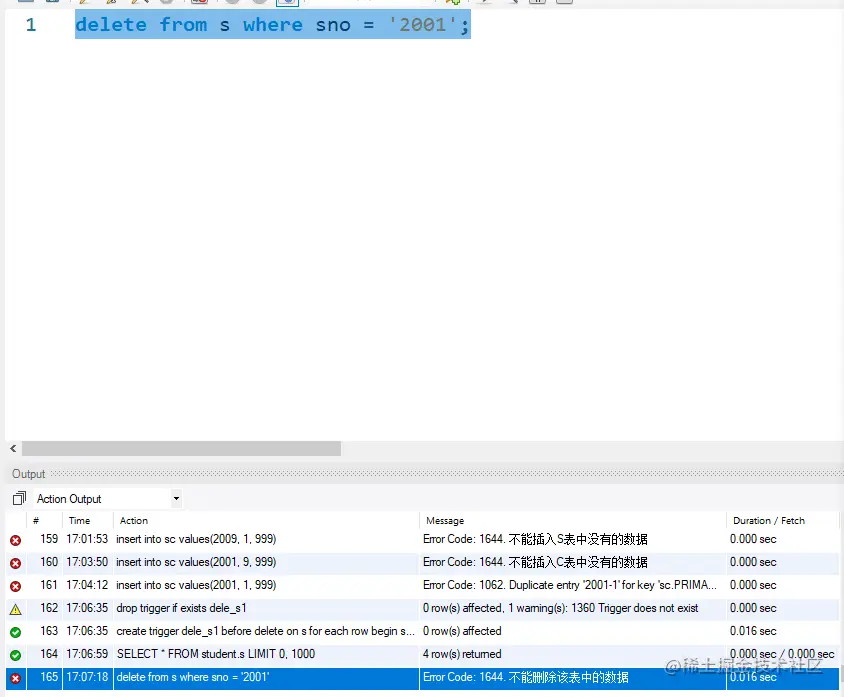Click the error icon on row 161
Screen dimensions: 844x697
[16, 586]
